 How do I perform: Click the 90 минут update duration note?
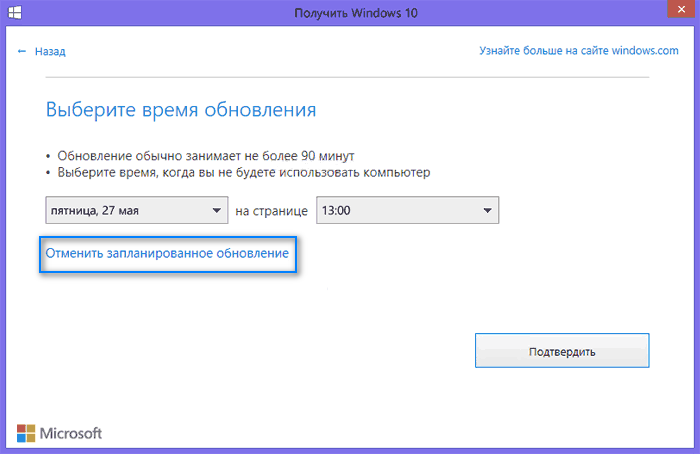(x=205, y=156)
